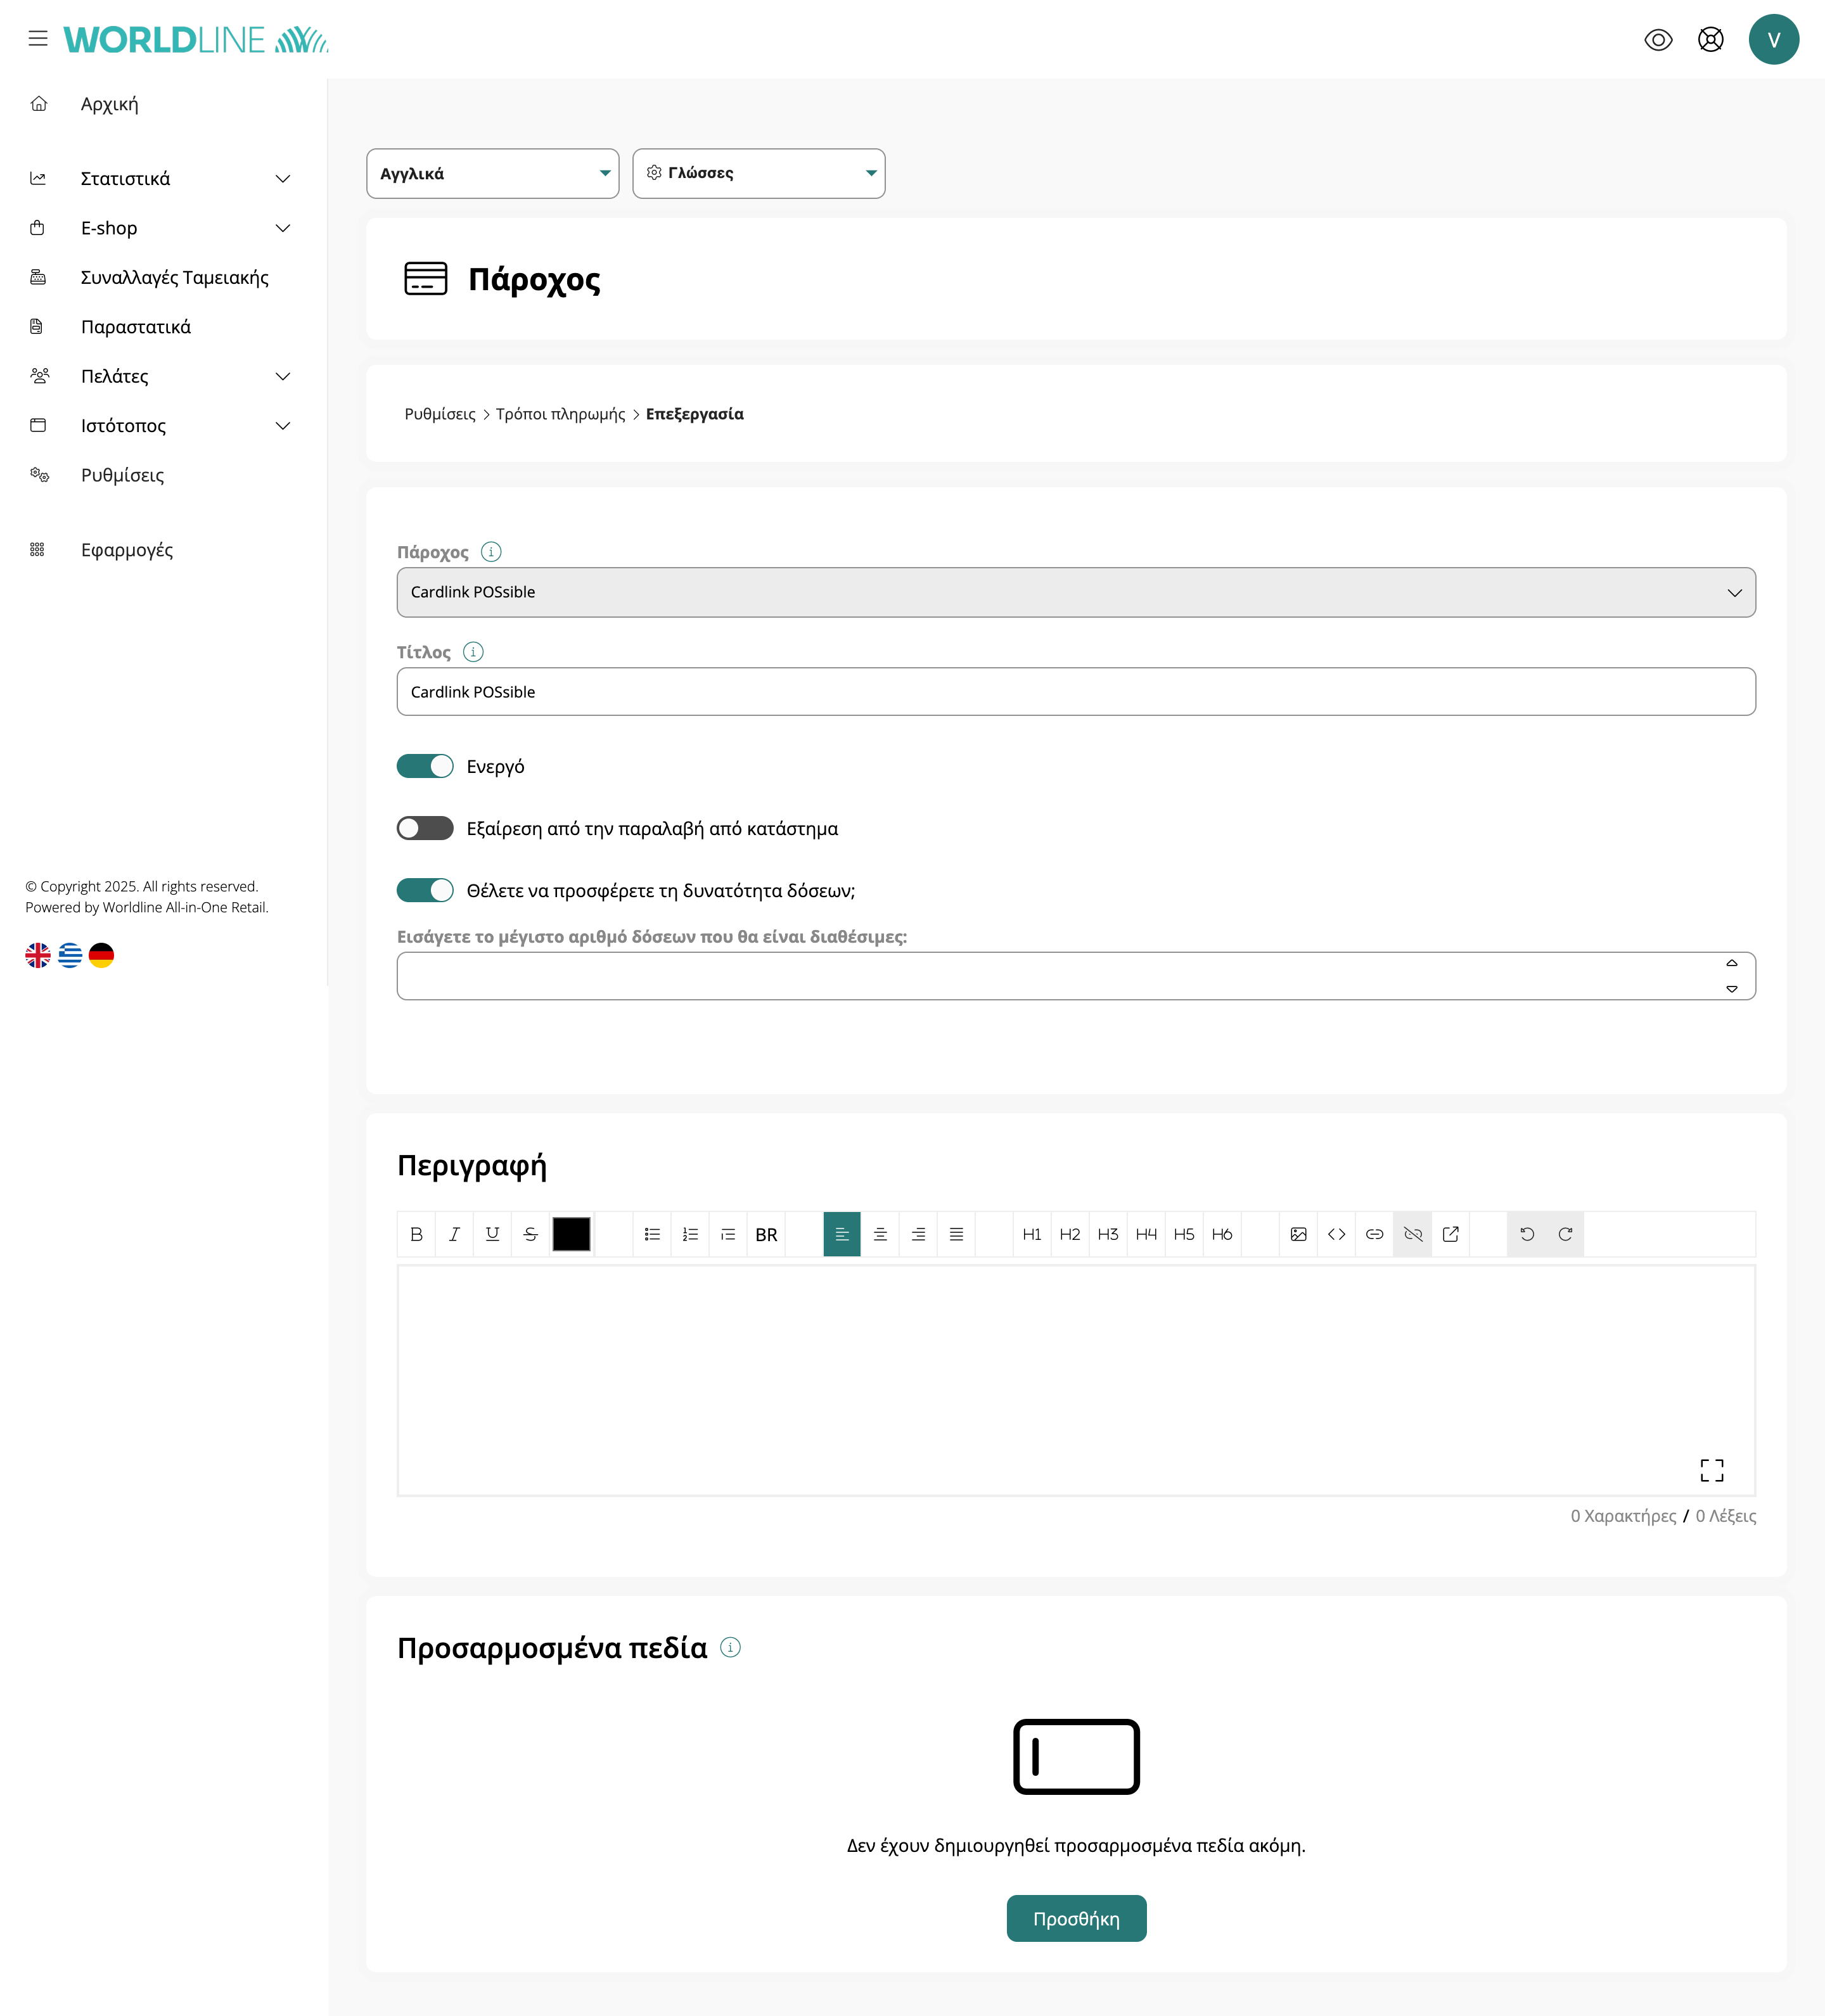This screenshot has width=1825, height=2016.
Task: Click the Προσθήκη button
Action: (x=1076, y=1918)
